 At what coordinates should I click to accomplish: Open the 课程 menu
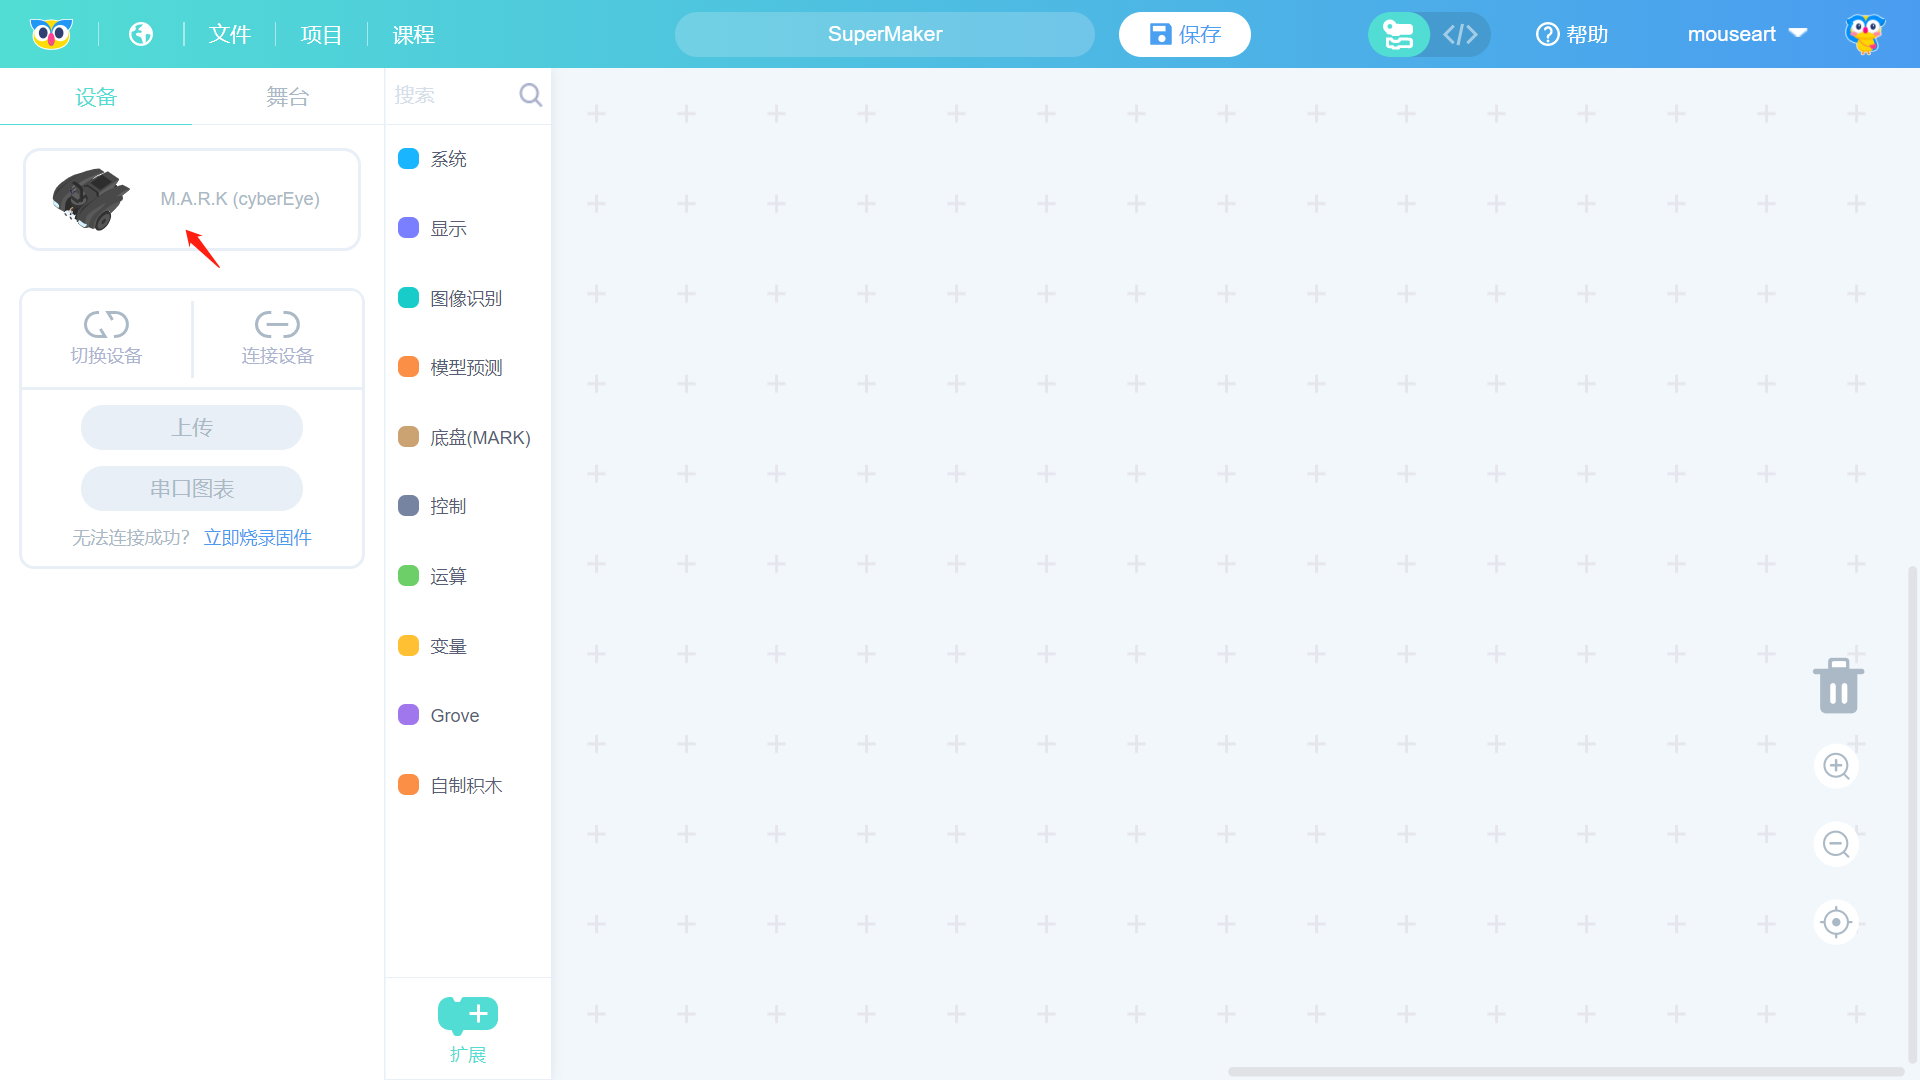tap(413, 35)
